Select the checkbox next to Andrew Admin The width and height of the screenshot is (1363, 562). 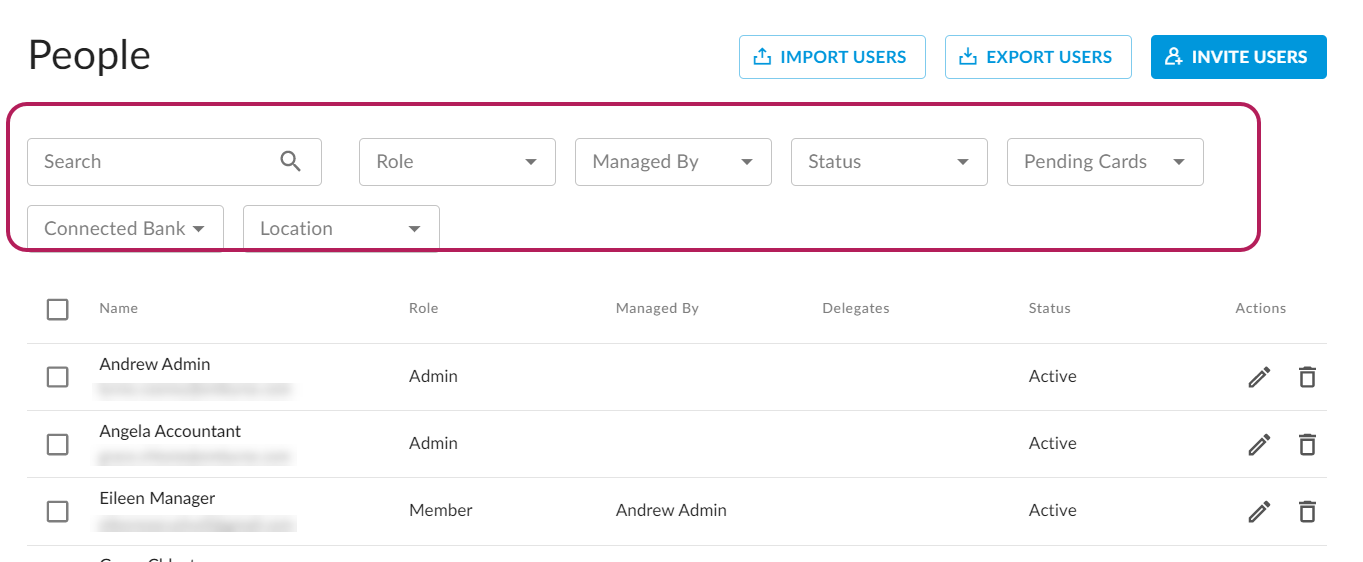[58, 377]
